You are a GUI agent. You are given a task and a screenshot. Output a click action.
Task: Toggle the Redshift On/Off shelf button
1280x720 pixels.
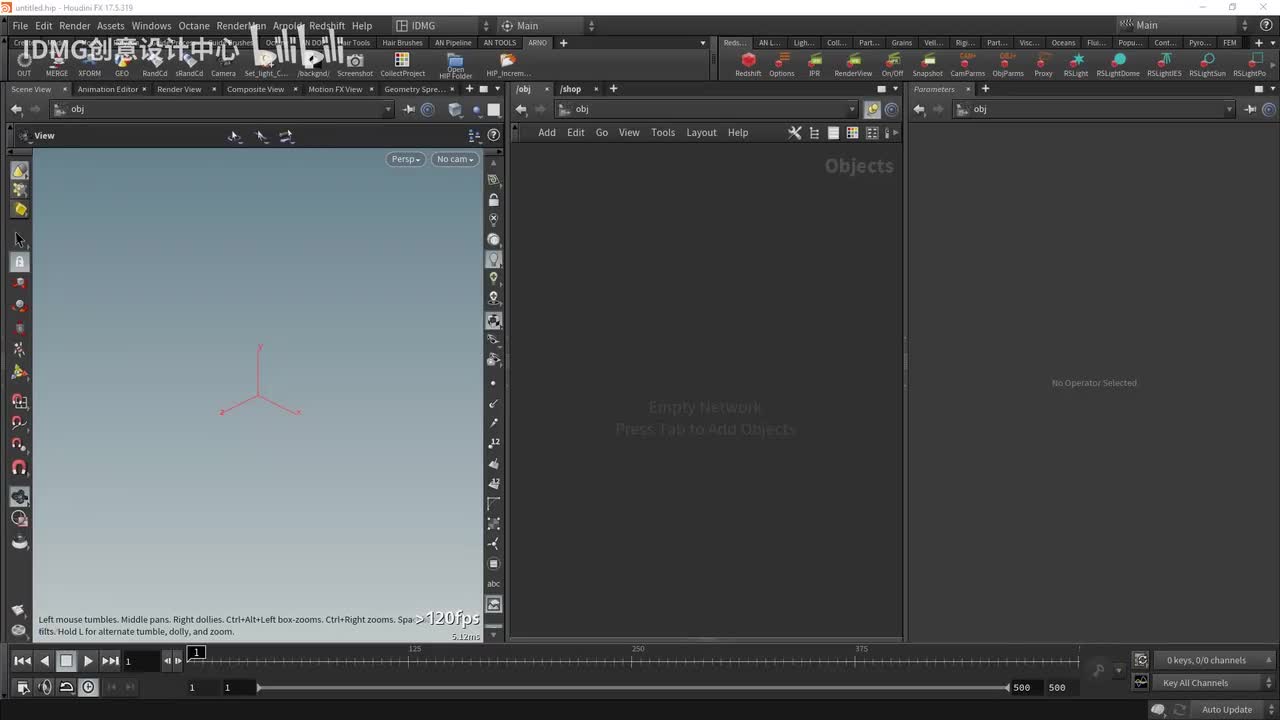click(x=892, y=62)
